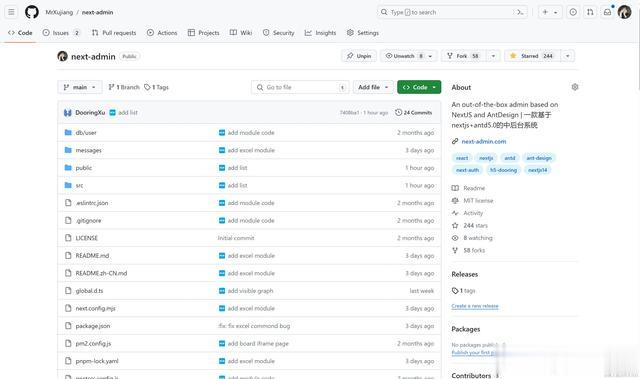
Task: Open the pull requests icon in header
Action: tap(590, 12)
